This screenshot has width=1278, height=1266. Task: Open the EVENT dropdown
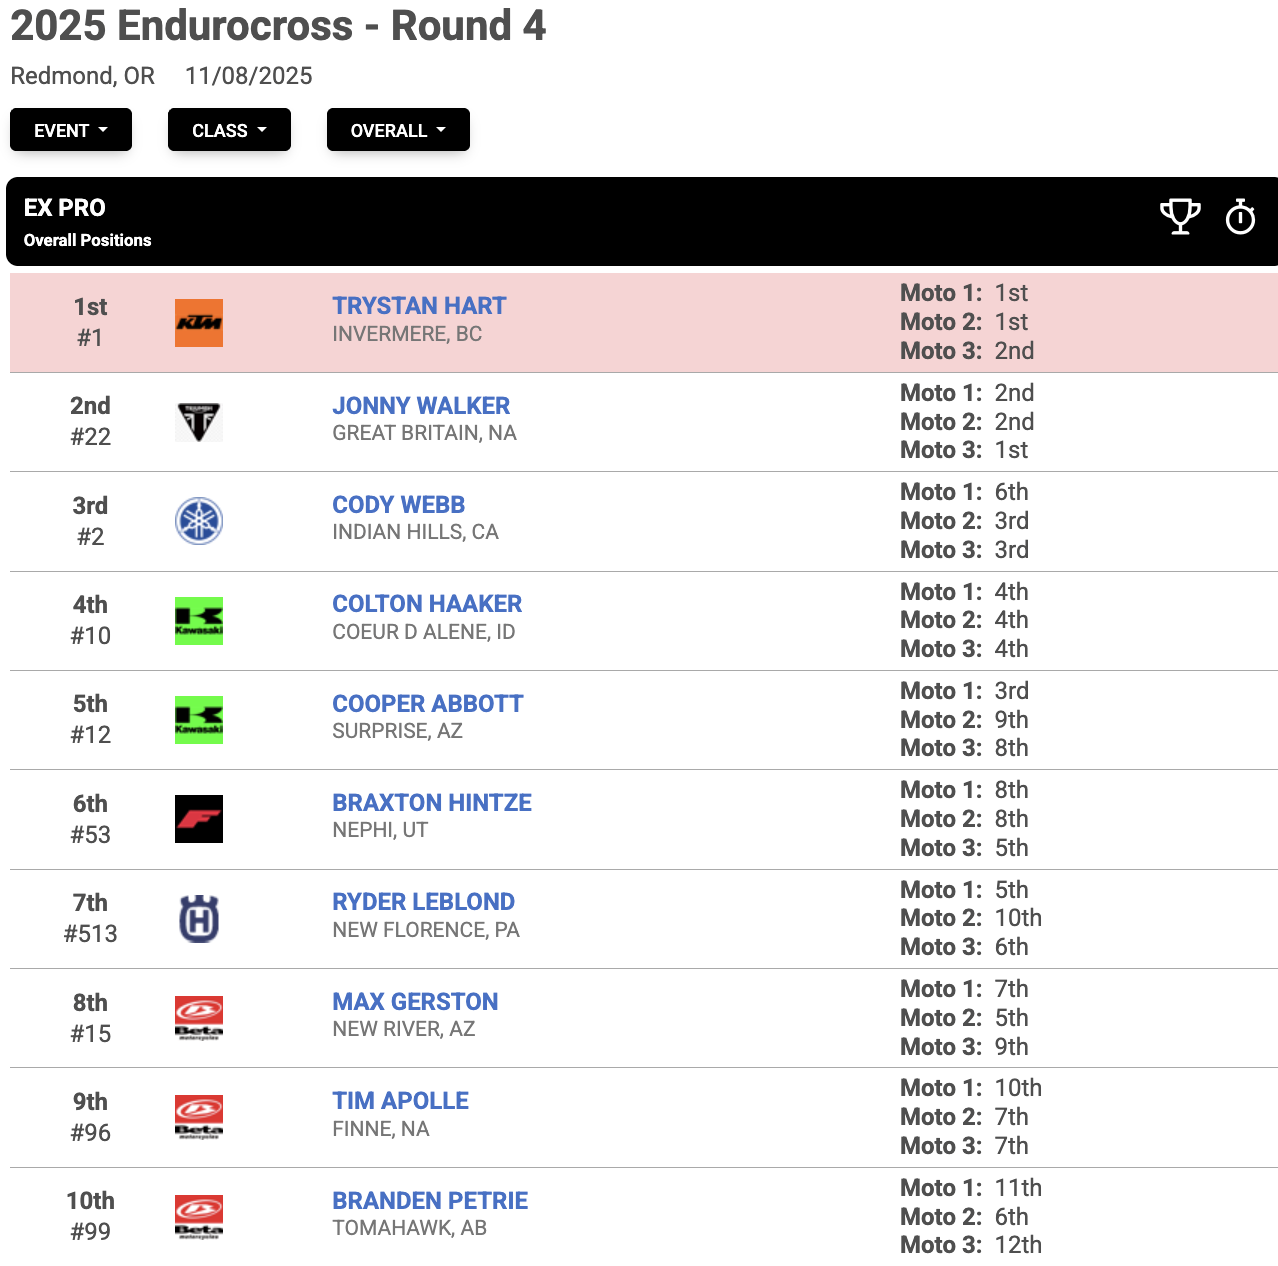[71, 130]
